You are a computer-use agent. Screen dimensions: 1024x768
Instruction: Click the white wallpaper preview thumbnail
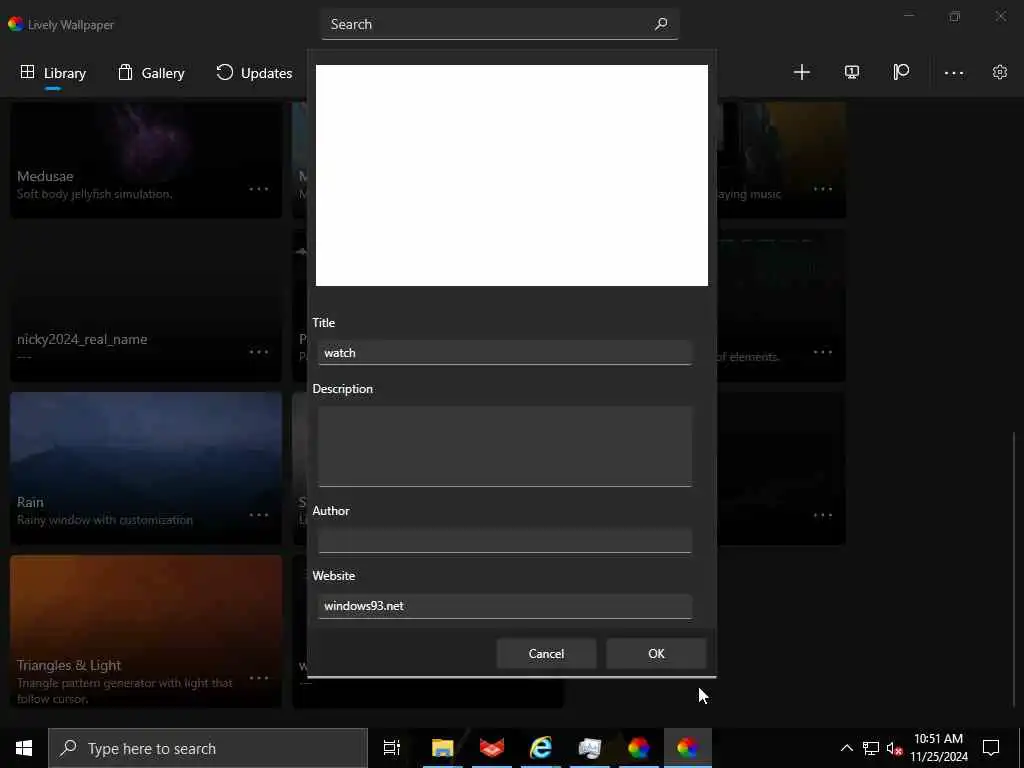[x=511, y=175]
